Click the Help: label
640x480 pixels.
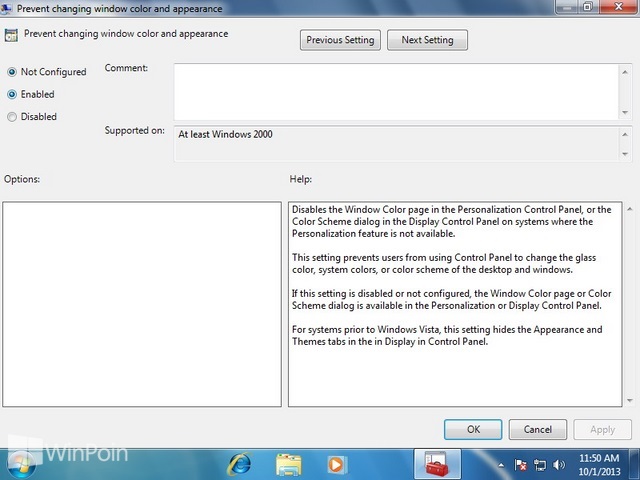click(300, 179)
